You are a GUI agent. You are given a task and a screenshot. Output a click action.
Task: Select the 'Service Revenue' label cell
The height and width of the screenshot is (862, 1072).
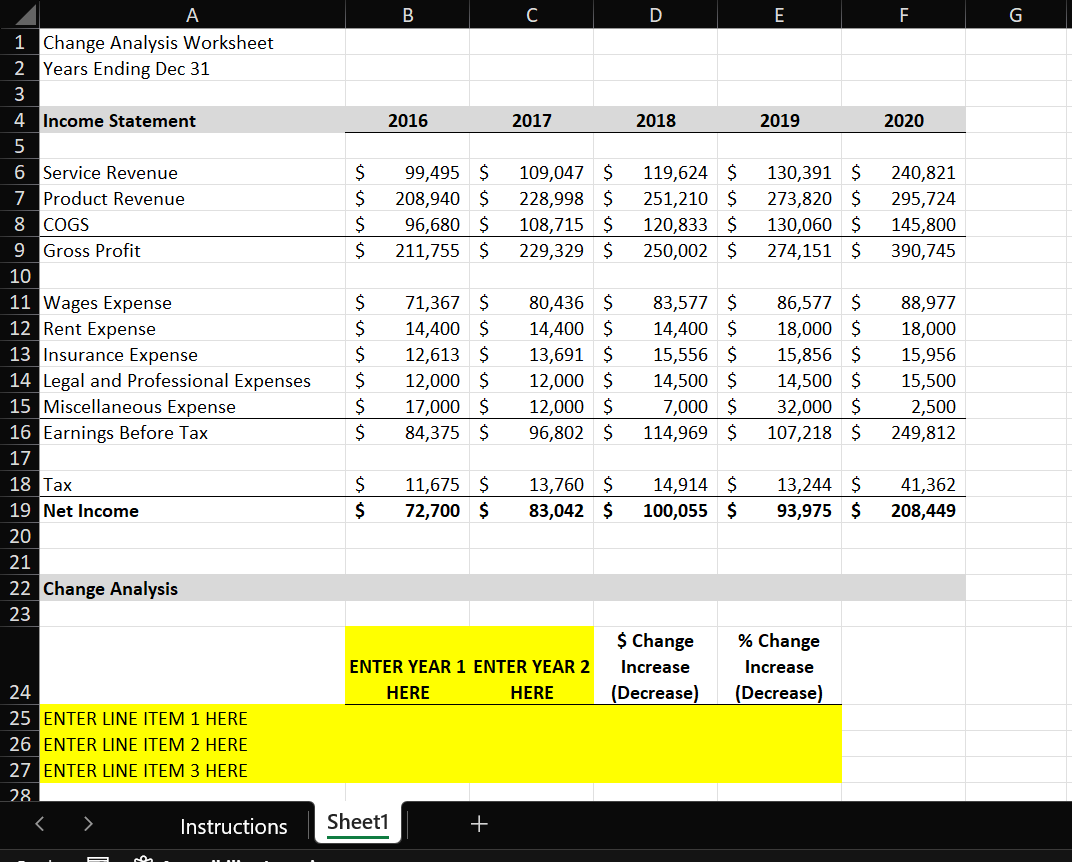(192, 172)
